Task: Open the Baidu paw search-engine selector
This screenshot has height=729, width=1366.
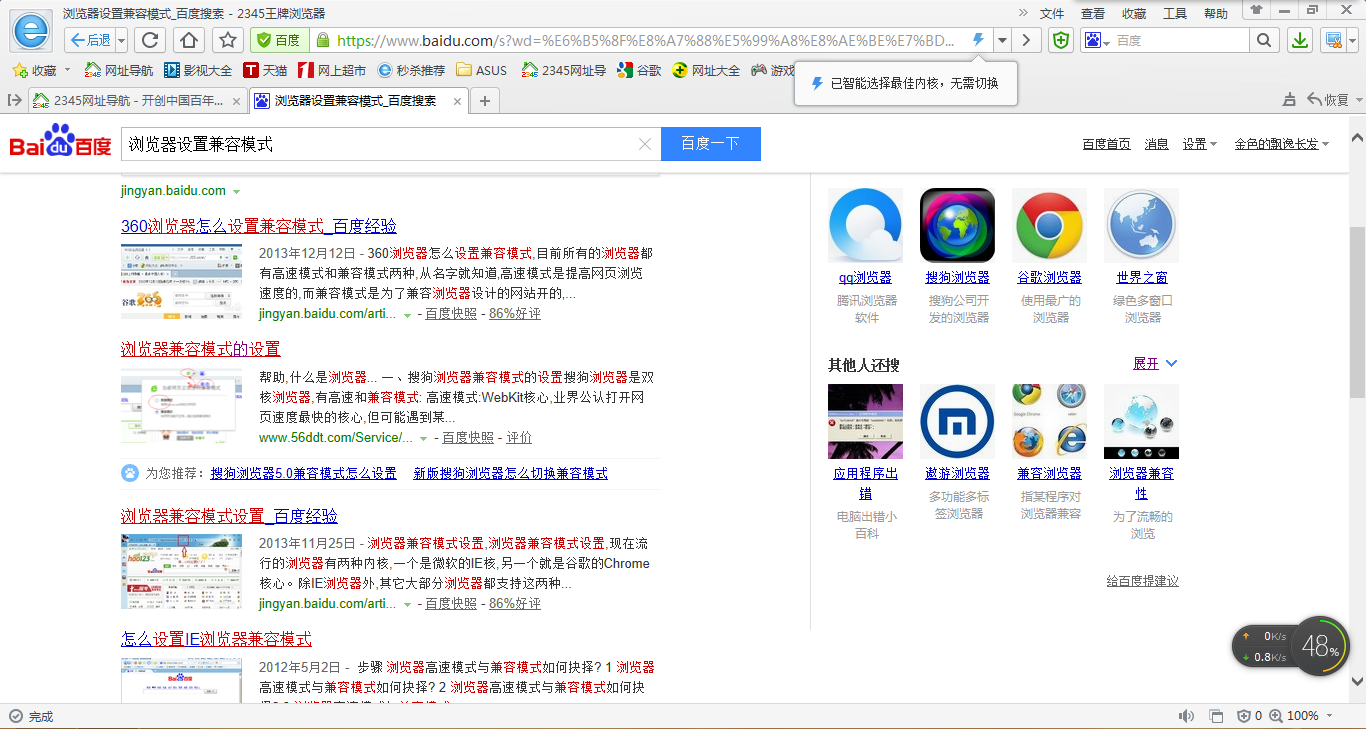Action: pos(1098,41)
